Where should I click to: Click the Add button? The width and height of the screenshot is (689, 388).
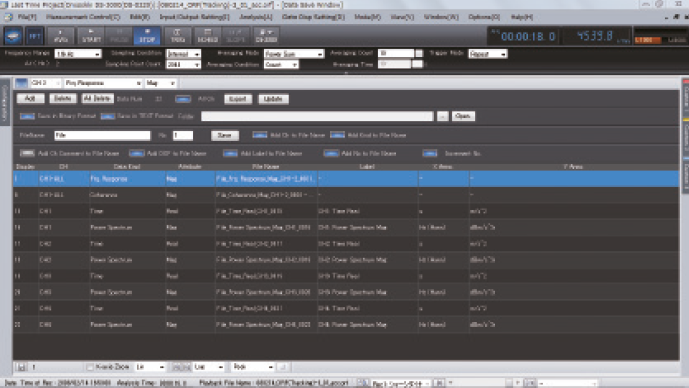[30, 98]
